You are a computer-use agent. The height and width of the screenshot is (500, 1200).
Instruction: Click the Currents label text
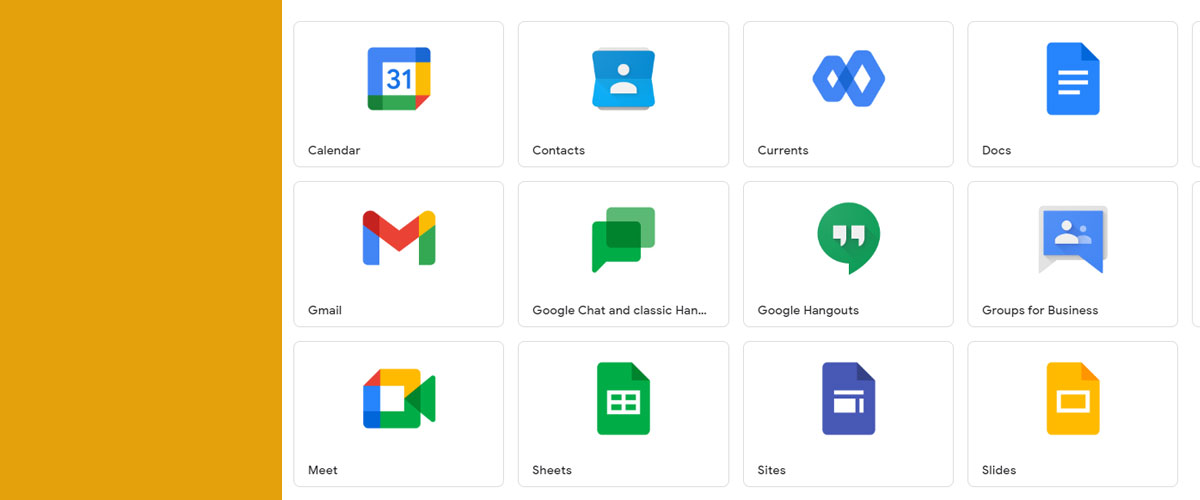(783, 150)
